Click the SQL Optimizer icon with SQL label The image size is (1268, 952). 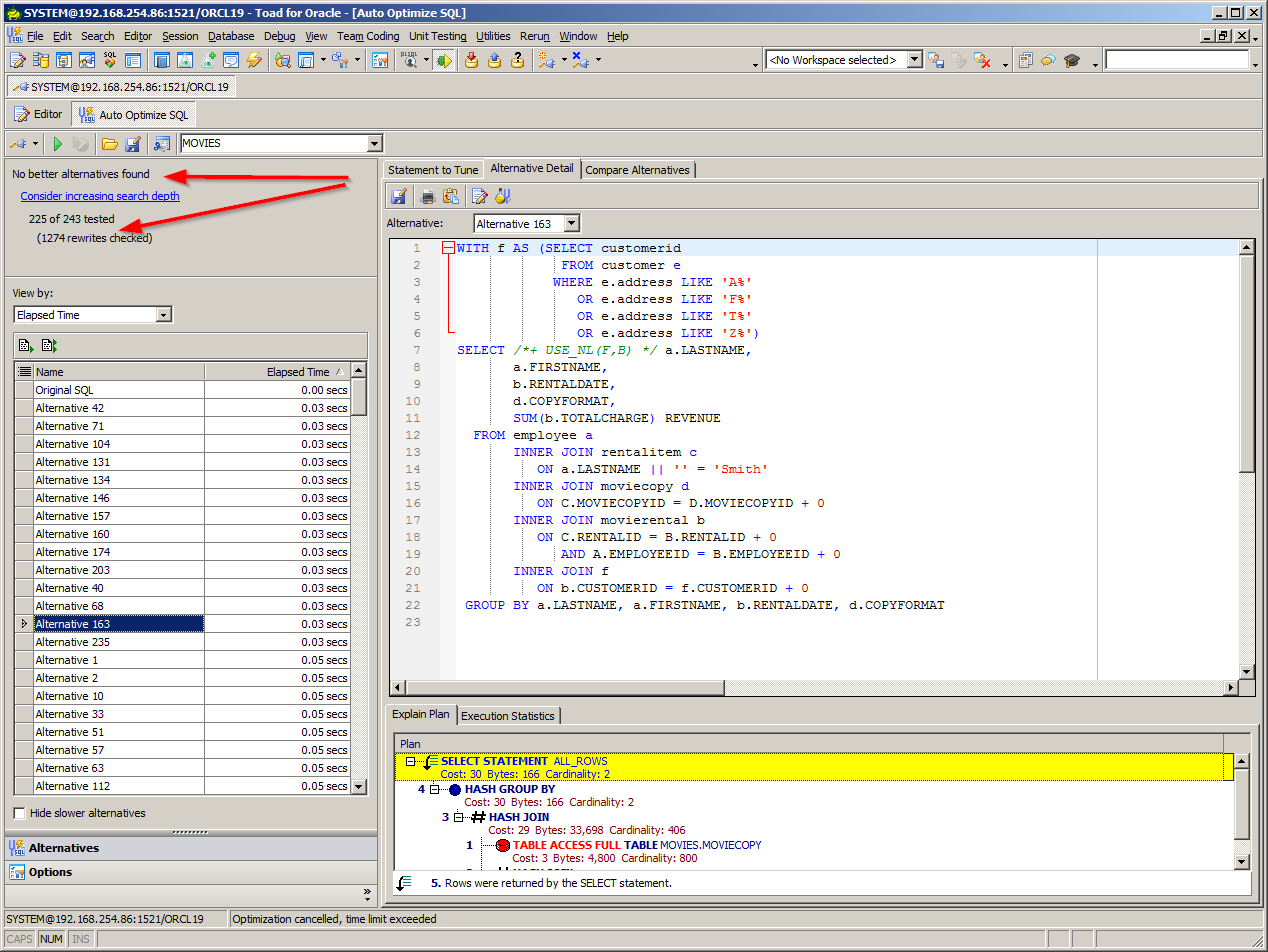coord(110,60)
